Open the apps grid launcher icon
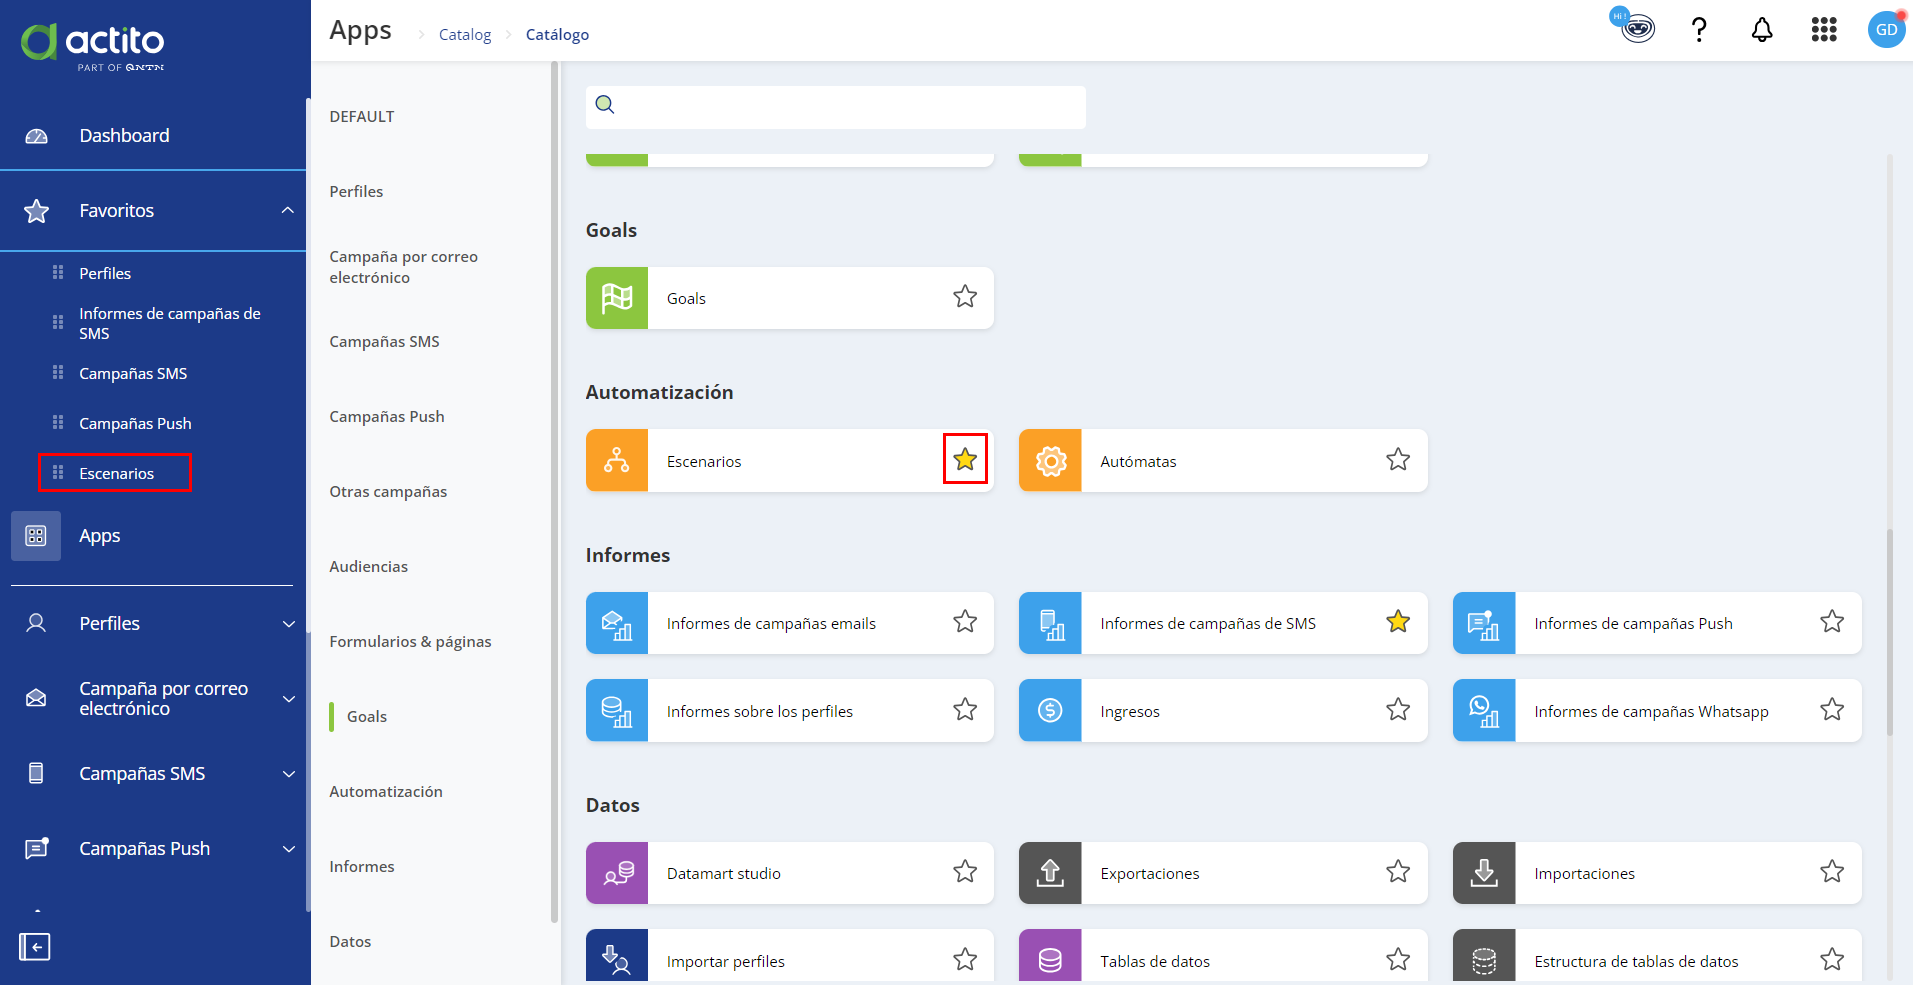This screenshot has width=1913, height=985. click(1824, 30)
